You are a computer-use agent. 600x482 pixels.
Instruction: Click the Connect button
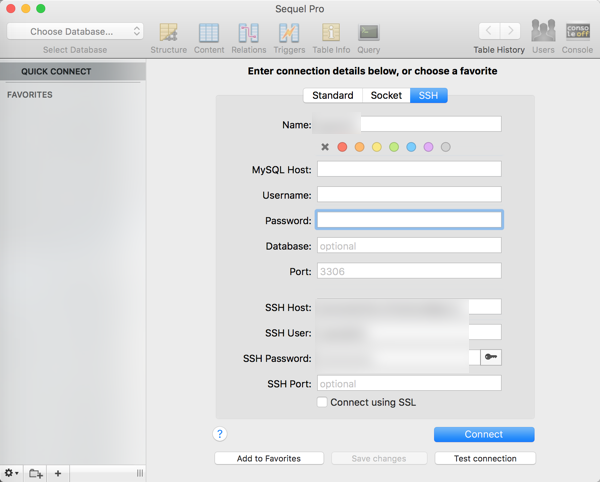pos(484,434)
